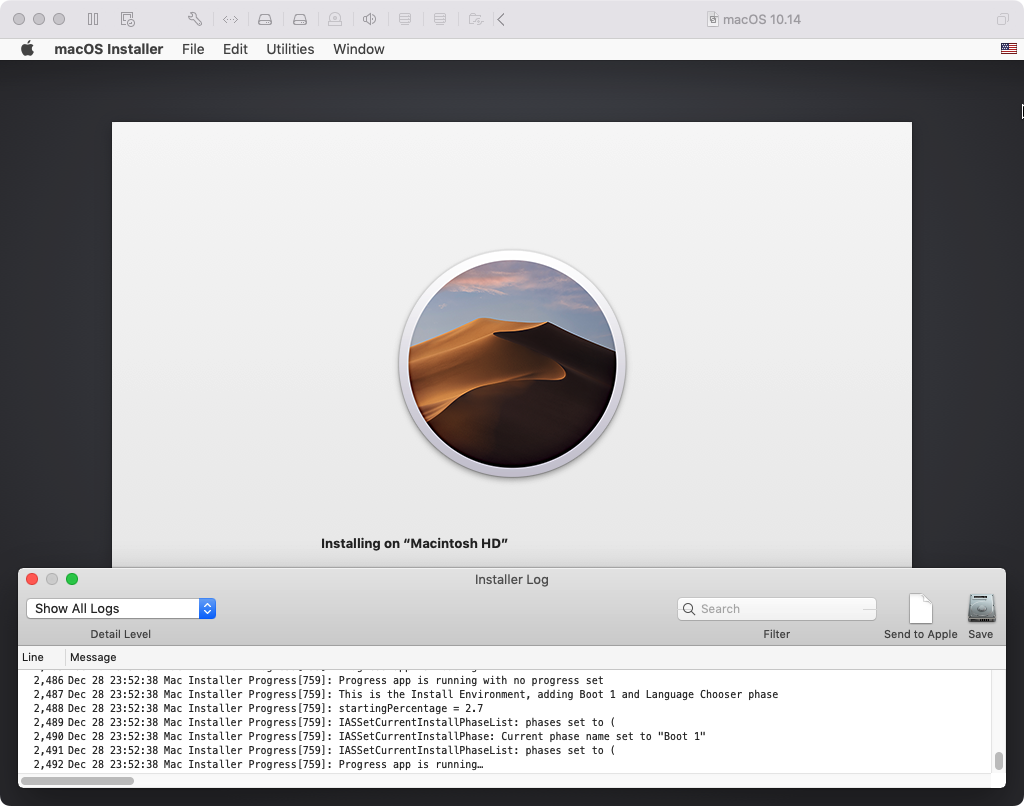Viewport: 1024px width, 806px height.
Task: Click the Search filter field
Action: (780, 609)
